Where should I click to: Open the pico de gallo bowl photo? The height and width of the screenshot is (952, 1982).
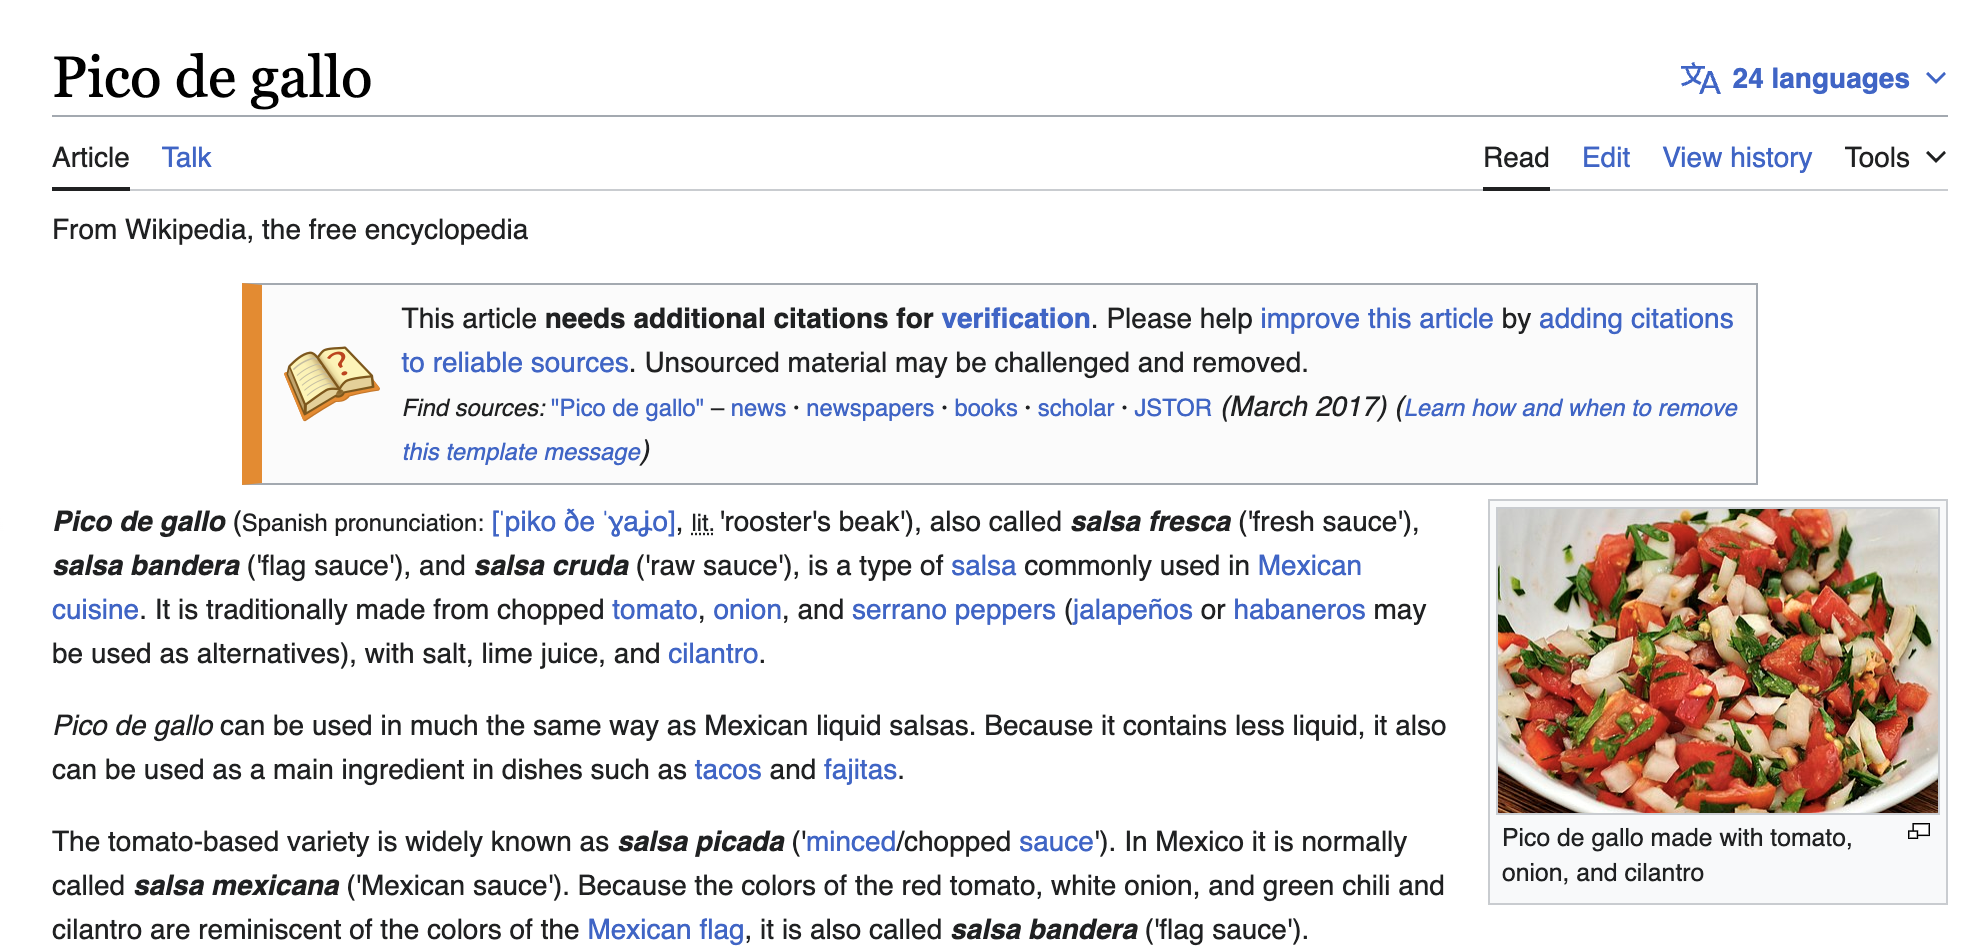point(1717,660)
